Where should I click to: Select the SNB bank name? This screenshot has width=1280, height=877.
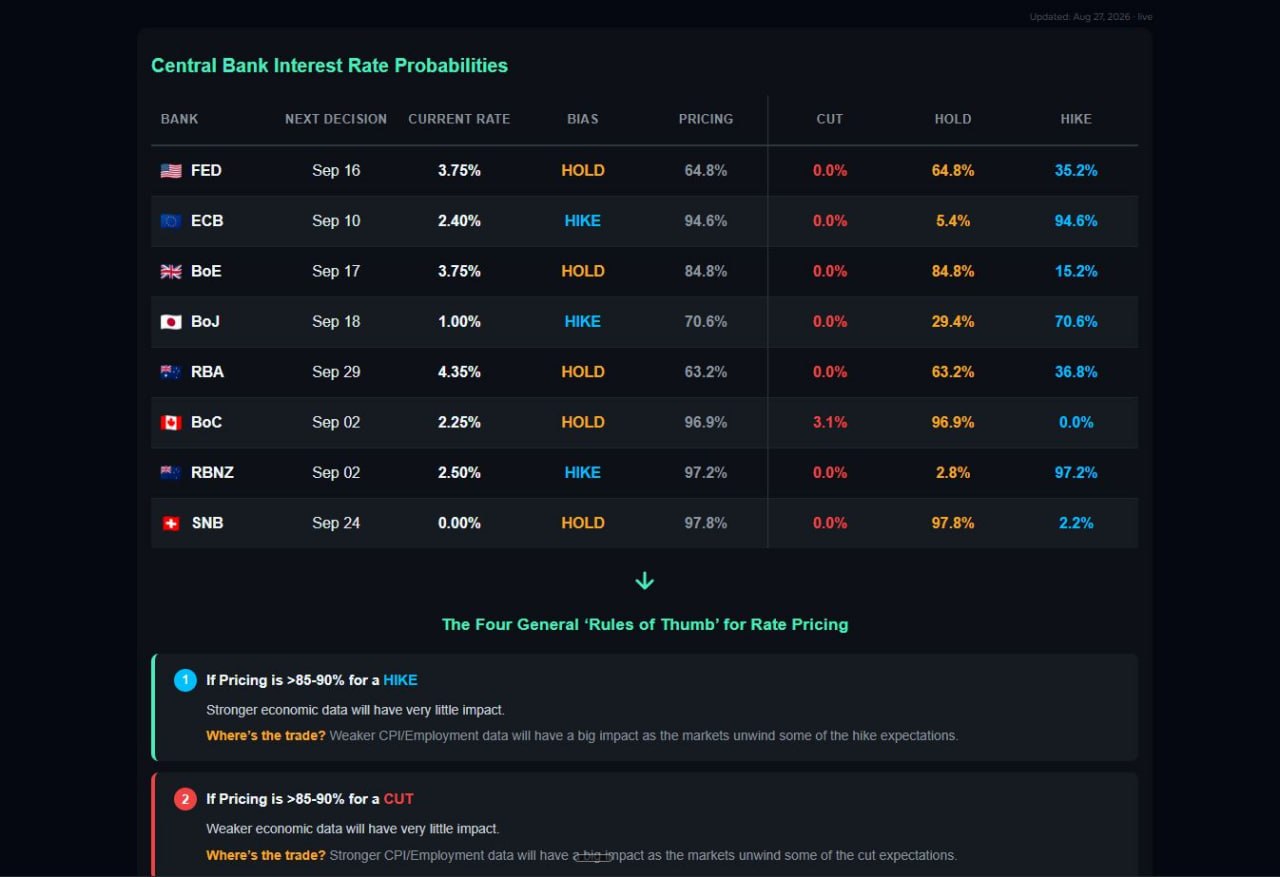207,523
